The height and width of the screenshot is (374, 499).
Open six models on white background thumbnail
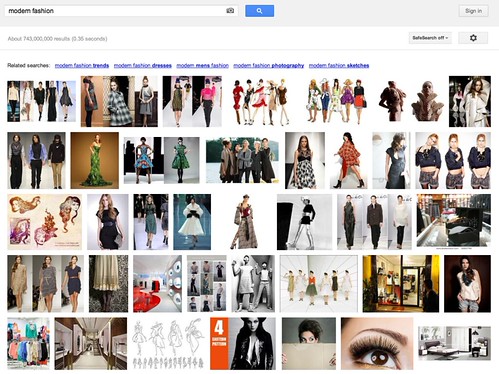click(x=319, y=284)
